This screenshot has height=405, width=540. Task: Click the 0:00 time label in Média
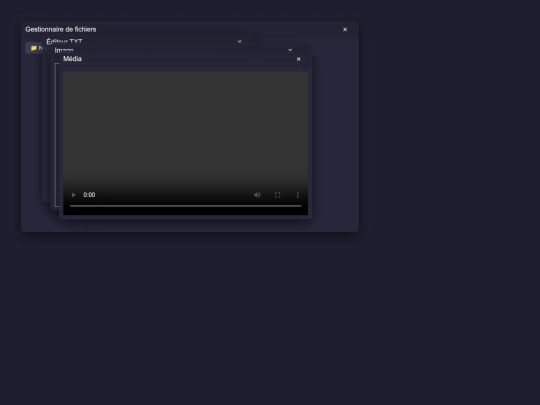click(89, 195)
